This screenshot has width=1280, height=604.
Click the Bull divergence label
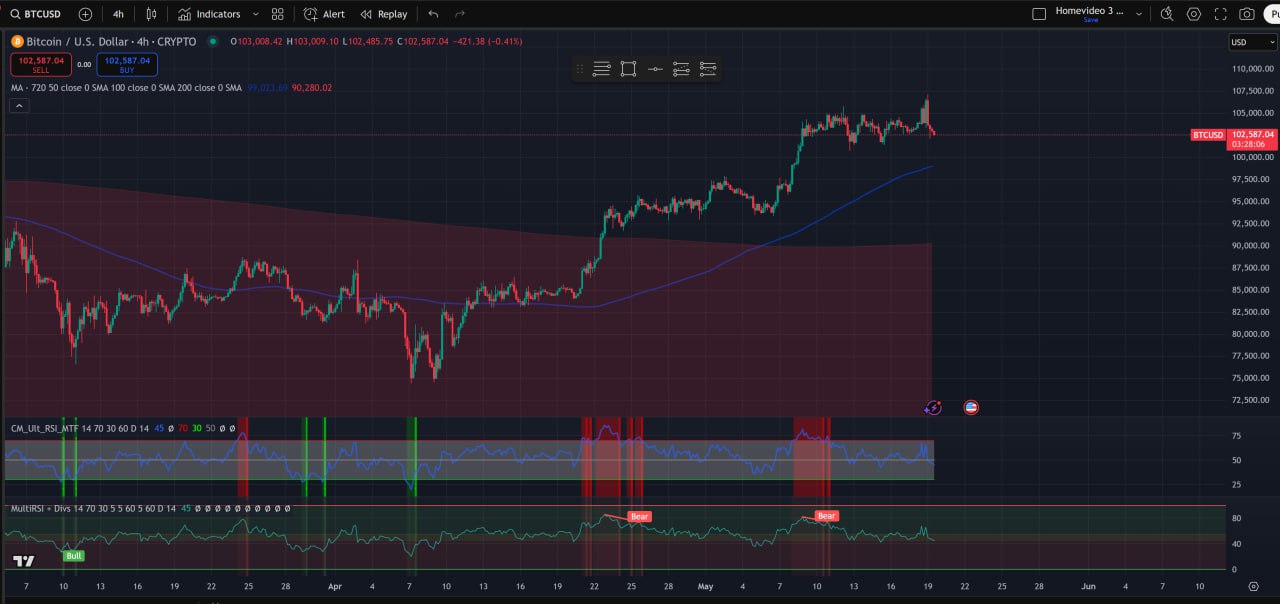(73, 555)
